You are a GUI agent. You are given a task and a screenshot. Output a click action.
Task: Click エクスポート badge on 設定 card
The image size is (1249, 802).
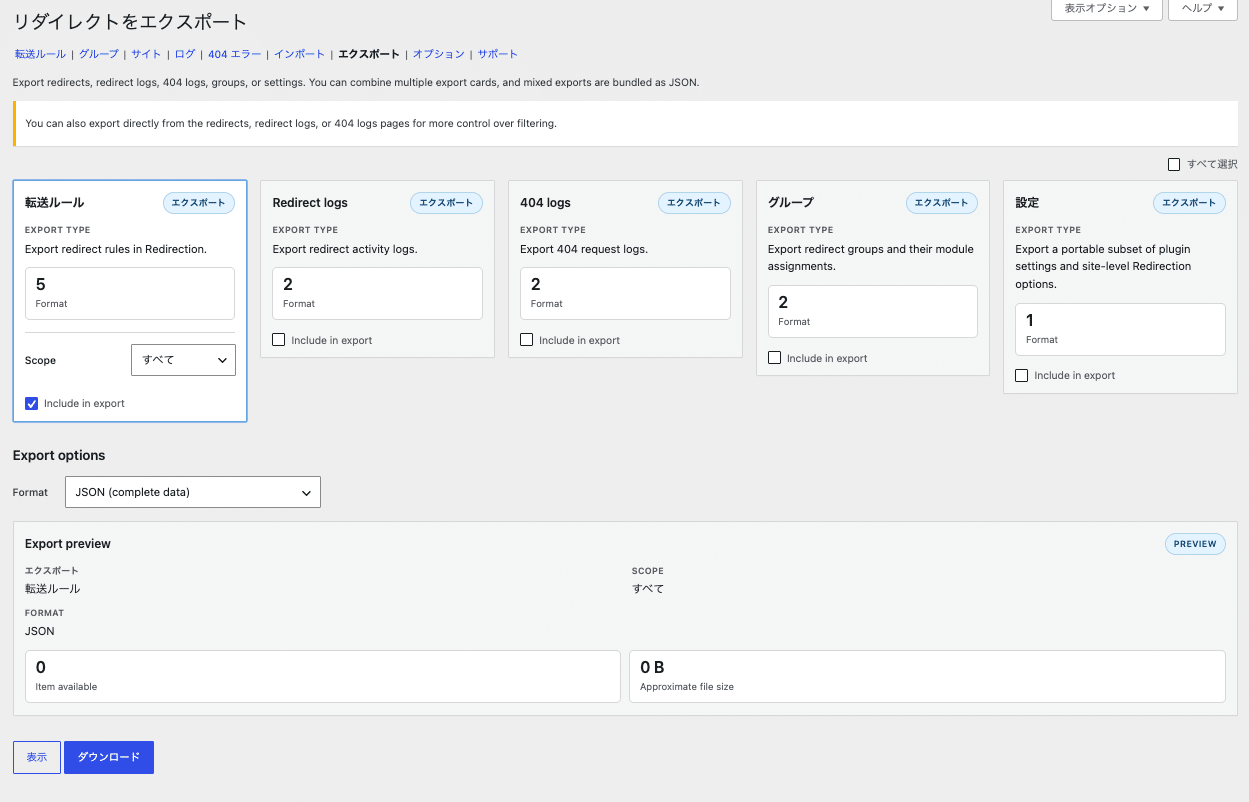pyautogui.click(x=1189, y=203)
